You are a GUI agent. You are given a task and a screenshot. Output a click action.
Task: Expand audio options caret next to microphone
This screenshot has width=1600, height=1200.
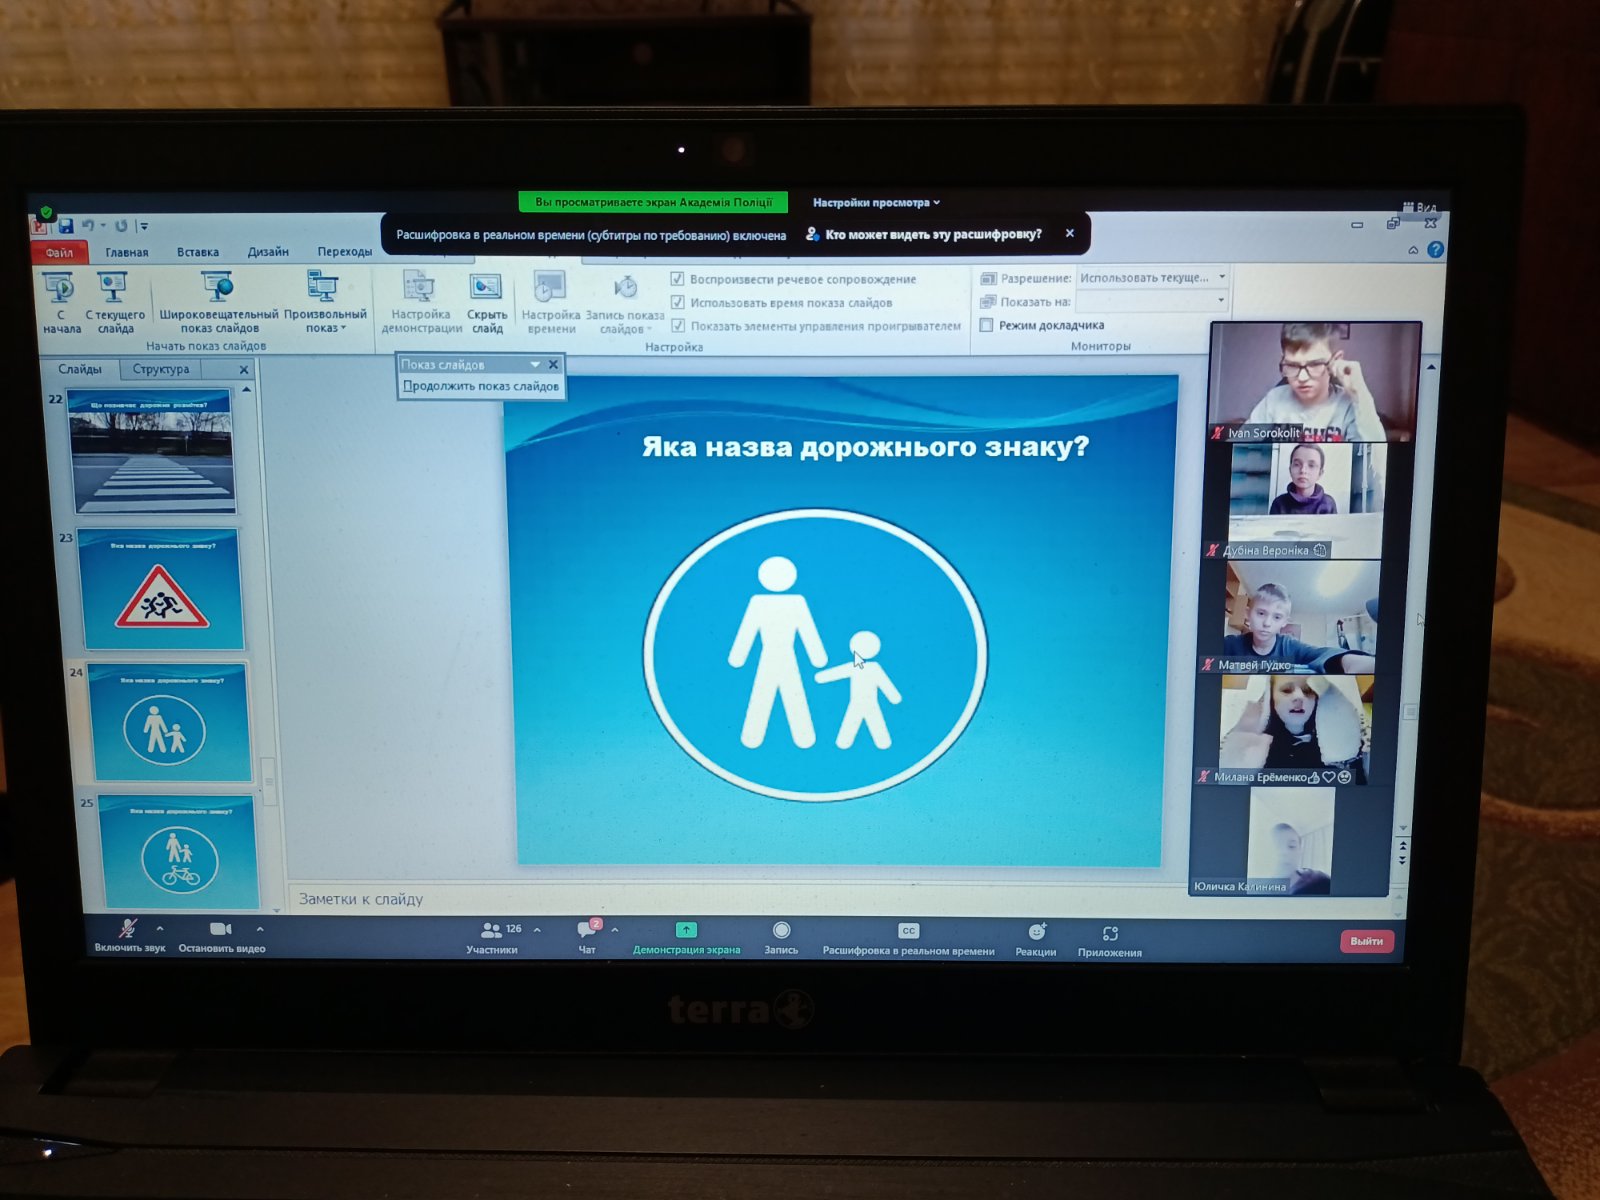[x=160, y=929]
